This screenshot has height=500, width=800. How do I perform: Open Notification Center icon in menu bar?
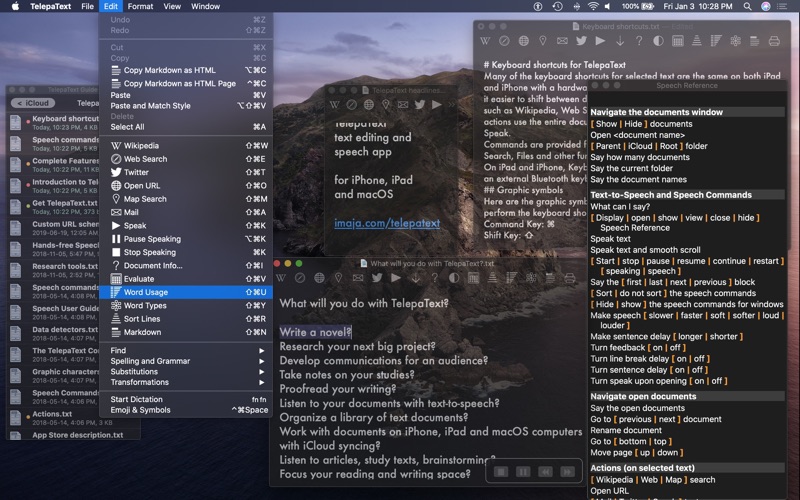click(782, 6)
